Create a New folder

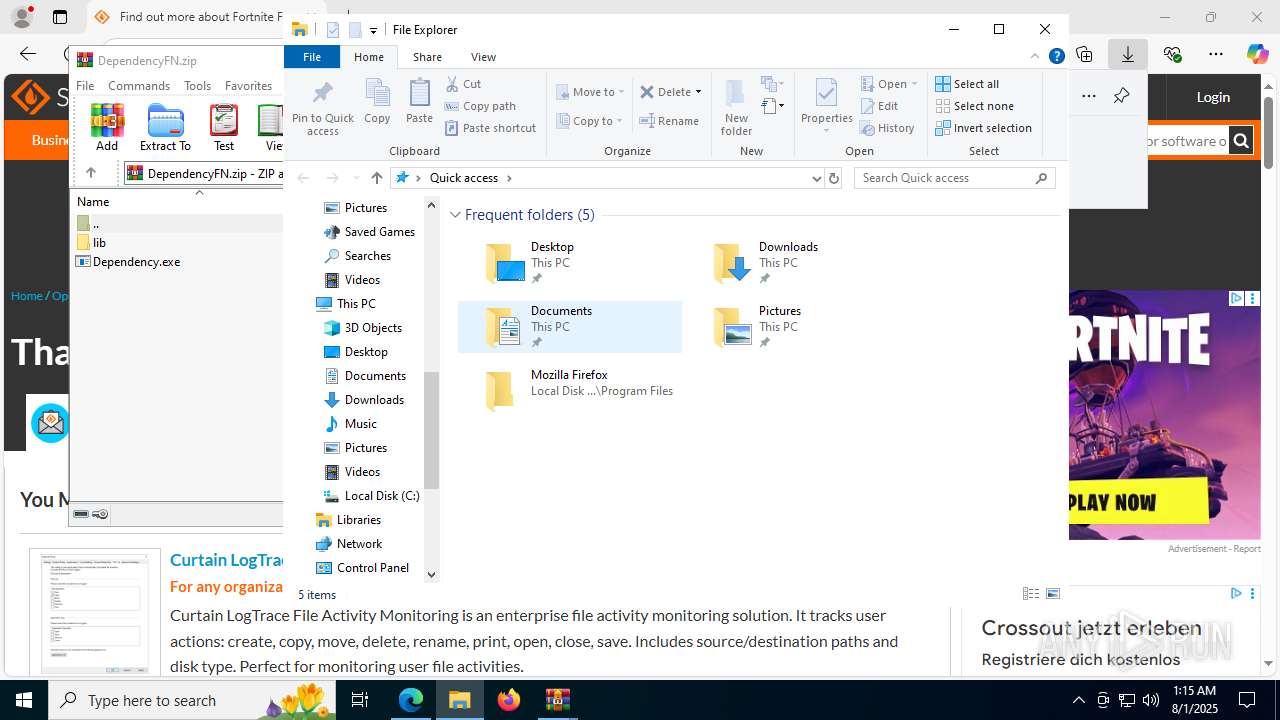[736, 108]
